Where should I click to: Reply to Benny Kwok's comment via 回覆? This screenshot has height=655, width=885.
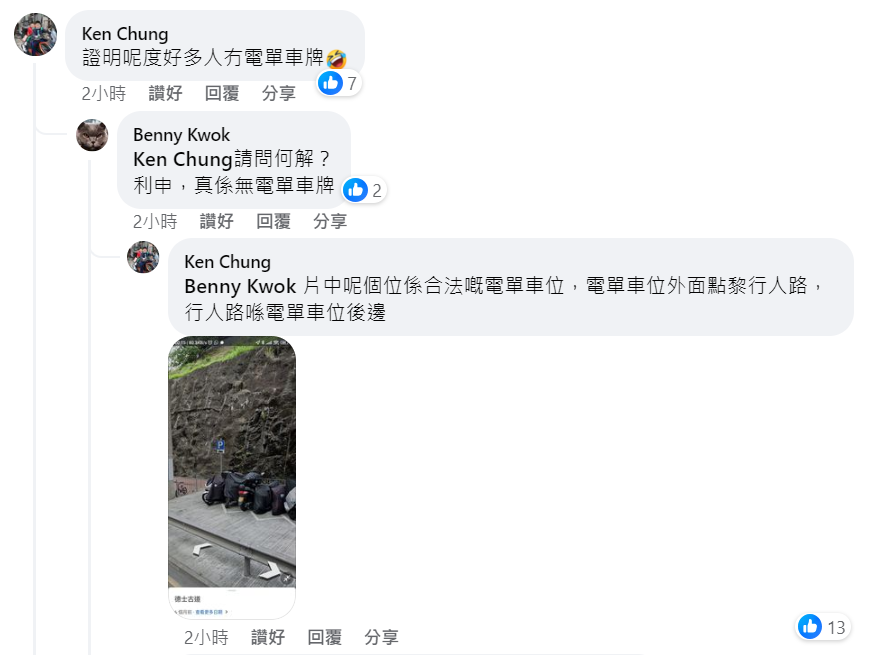[273, 221]
